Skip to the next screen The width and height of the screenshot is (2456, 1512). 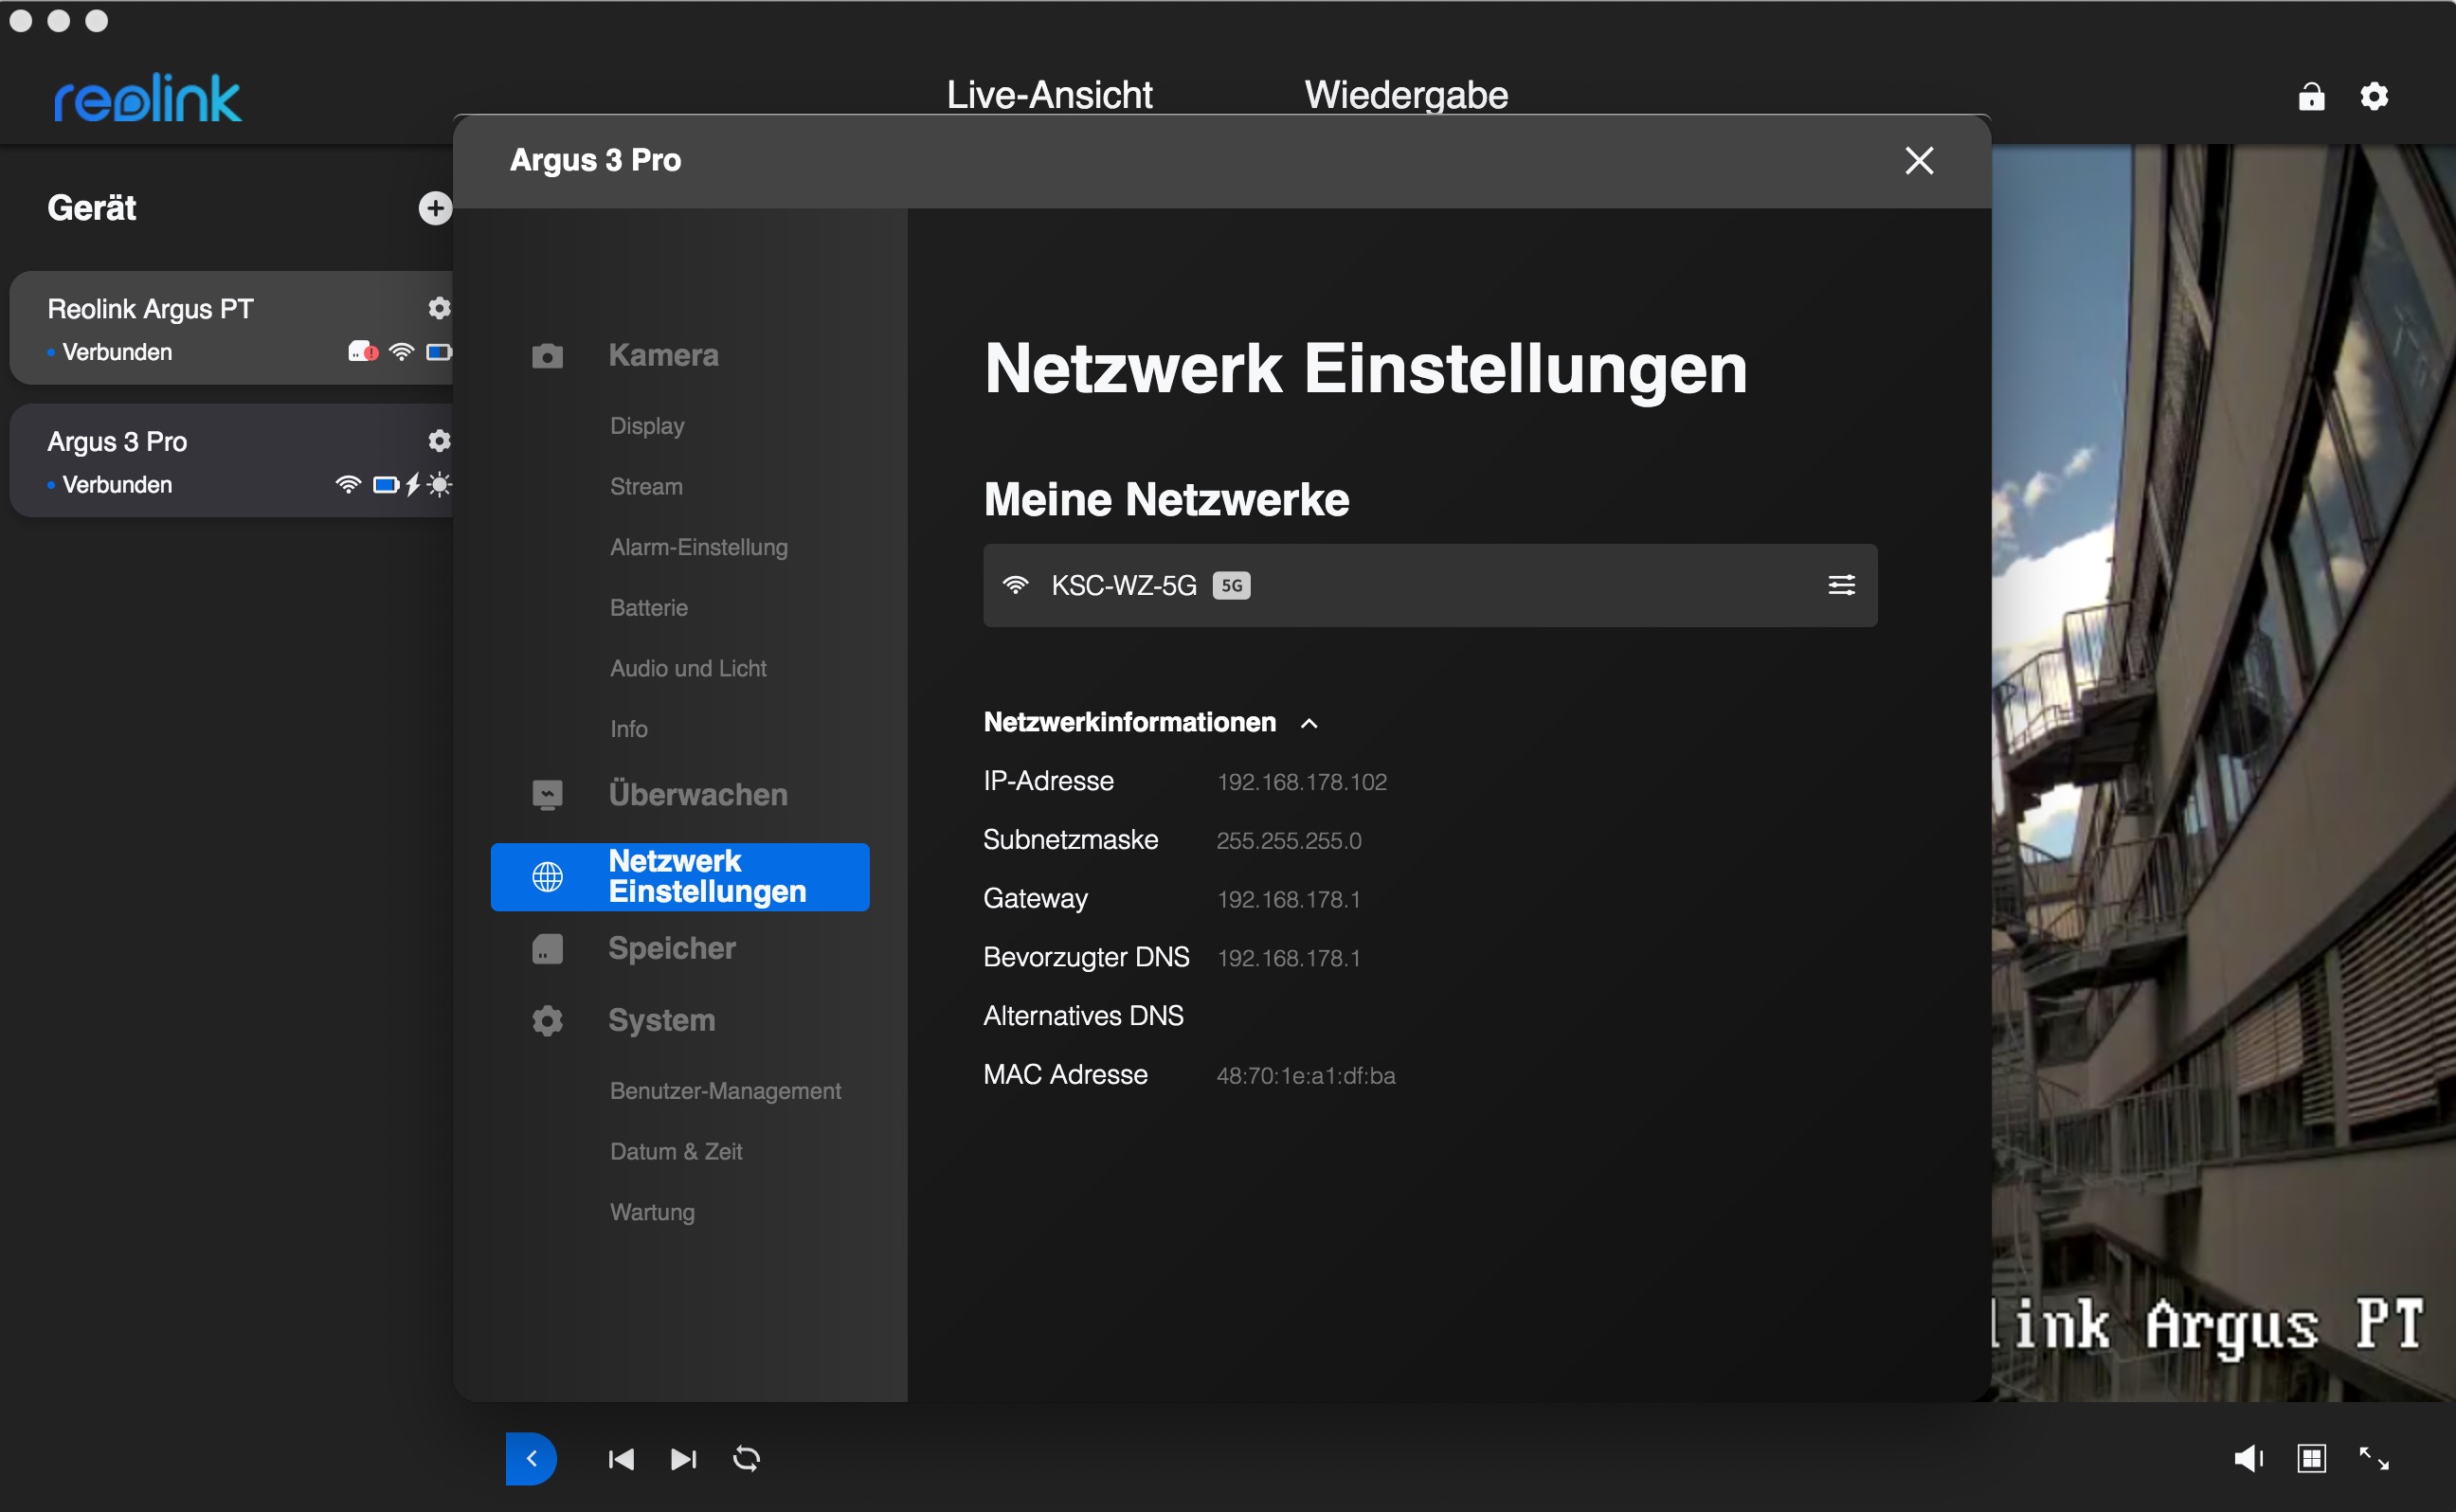pos(683,1459)
